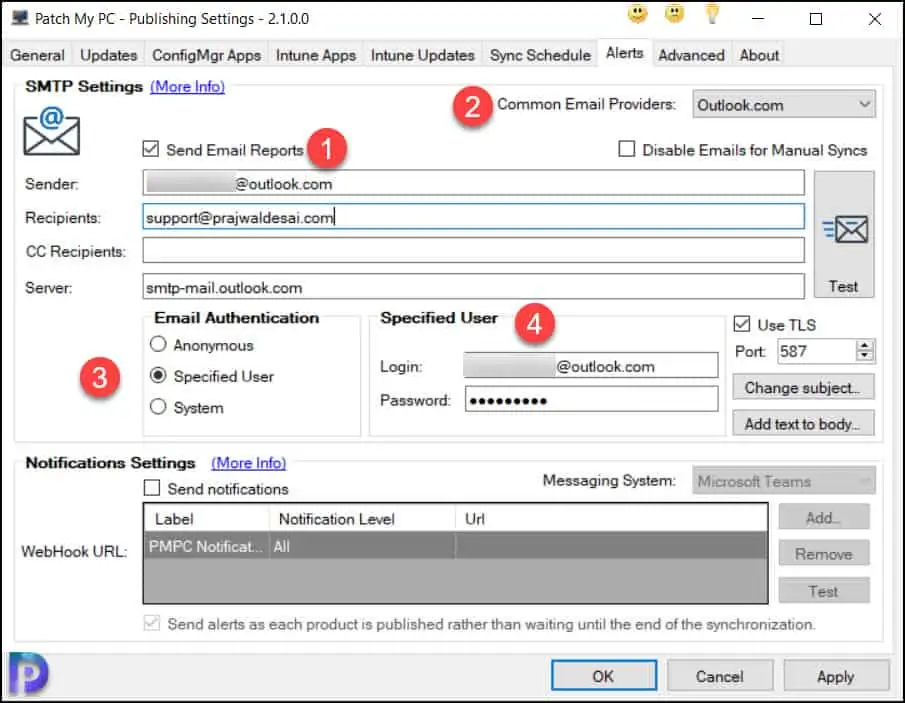Click the Password field
This screenshot has height=703, width=905.
tap(591, 399)
